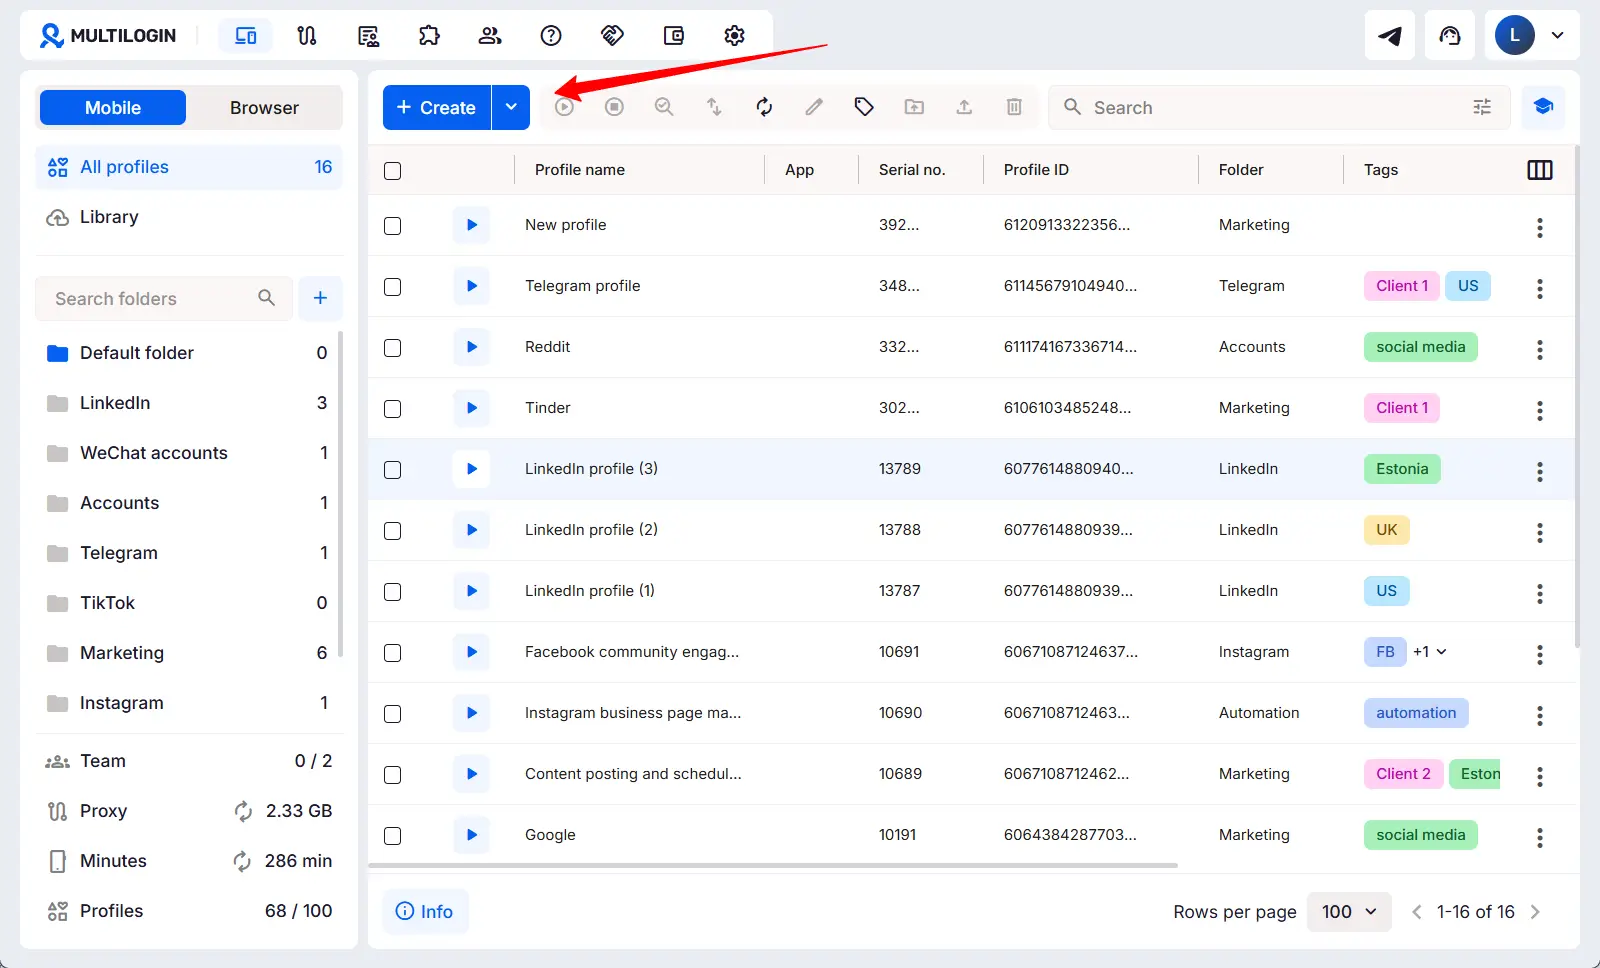Click the toolbar Start profile play icon
This screenshot has width=1600, height=968.
(564, 107)
